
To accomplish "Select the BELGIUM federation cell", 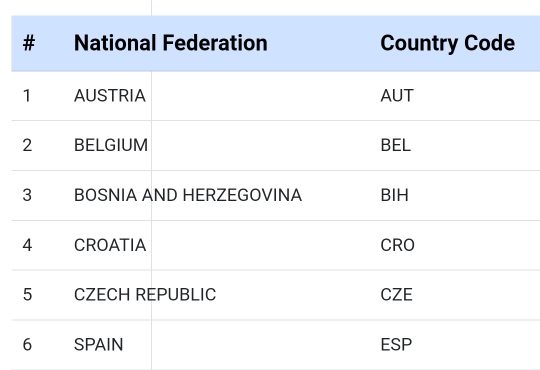I will pos(111,145).
